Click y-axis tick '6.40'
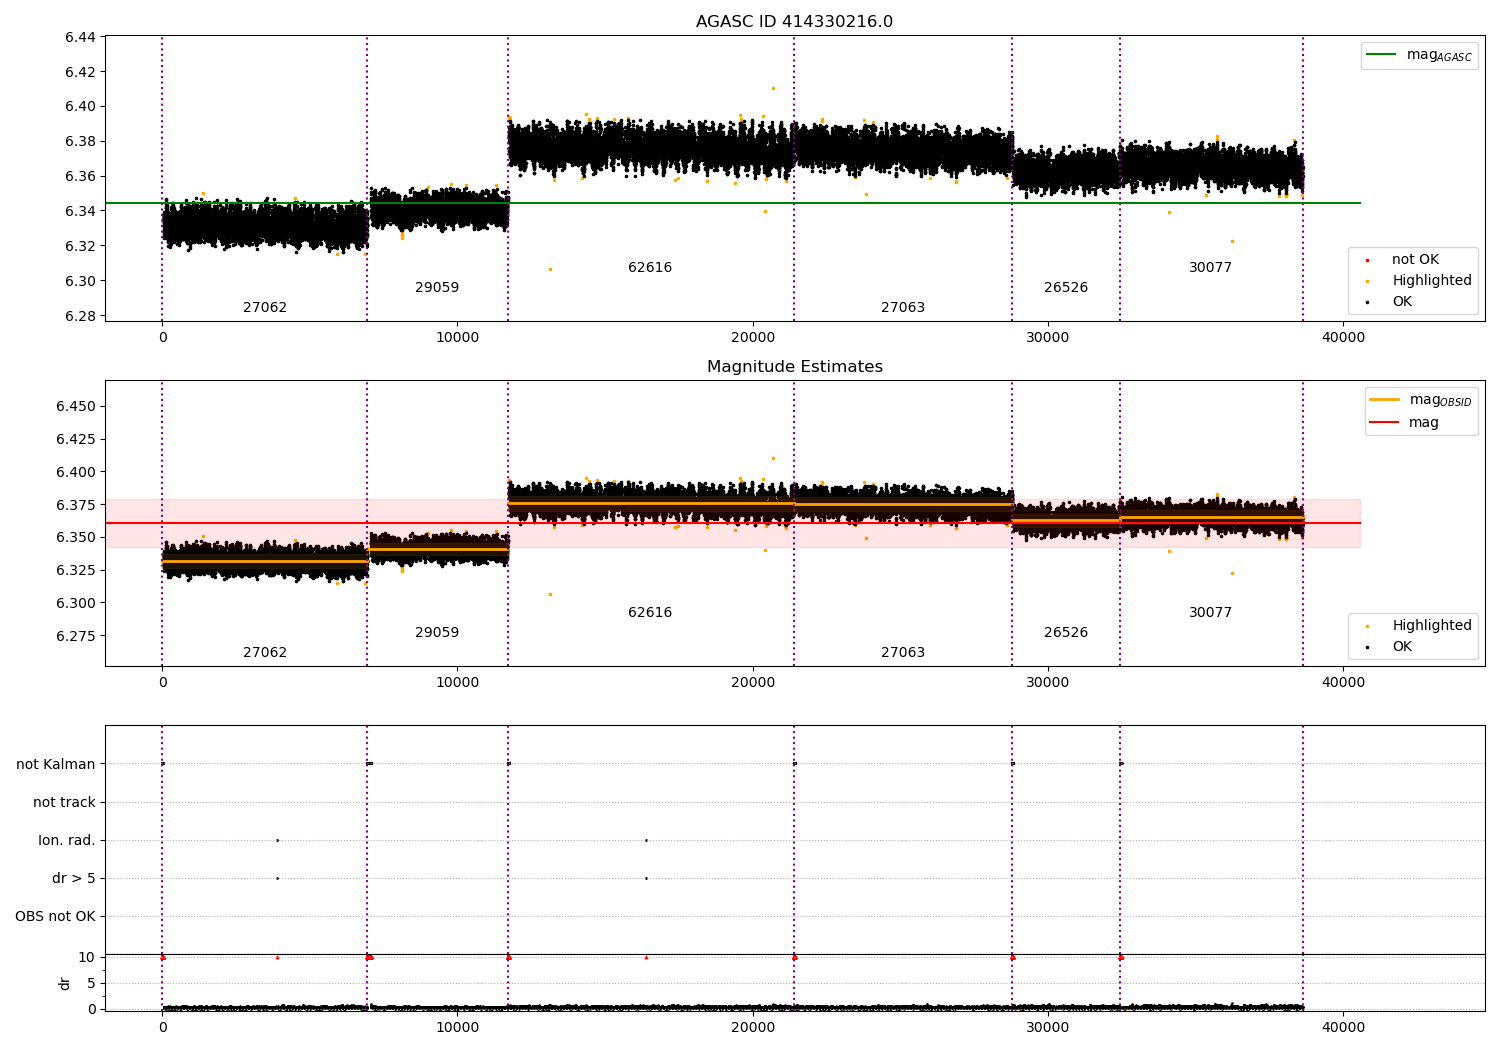This screenshot has width=1500, height=1050. pos(80,107)
